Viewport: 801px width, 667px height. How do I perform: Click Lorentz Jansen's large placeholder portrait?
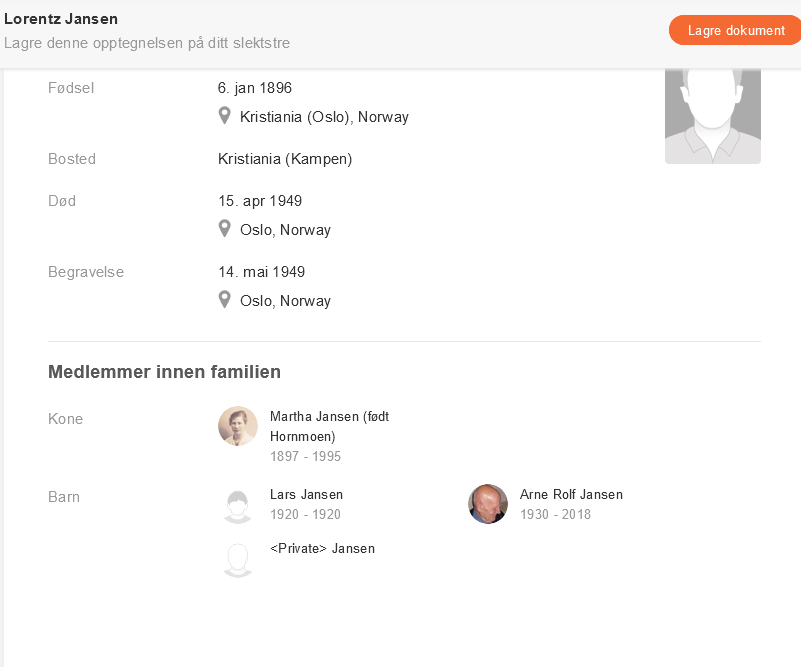click(712, 115)
